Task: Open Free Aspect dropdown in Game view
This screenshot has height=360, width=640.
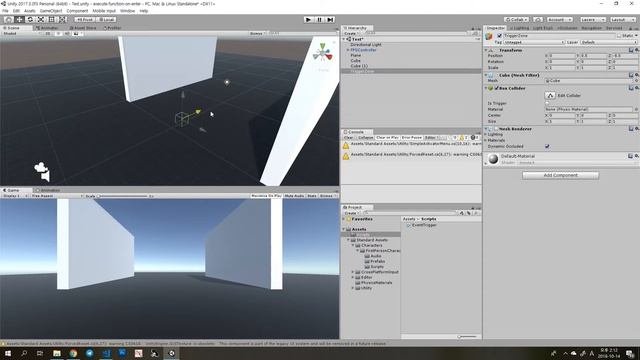Action: click(x=56, y=196)
